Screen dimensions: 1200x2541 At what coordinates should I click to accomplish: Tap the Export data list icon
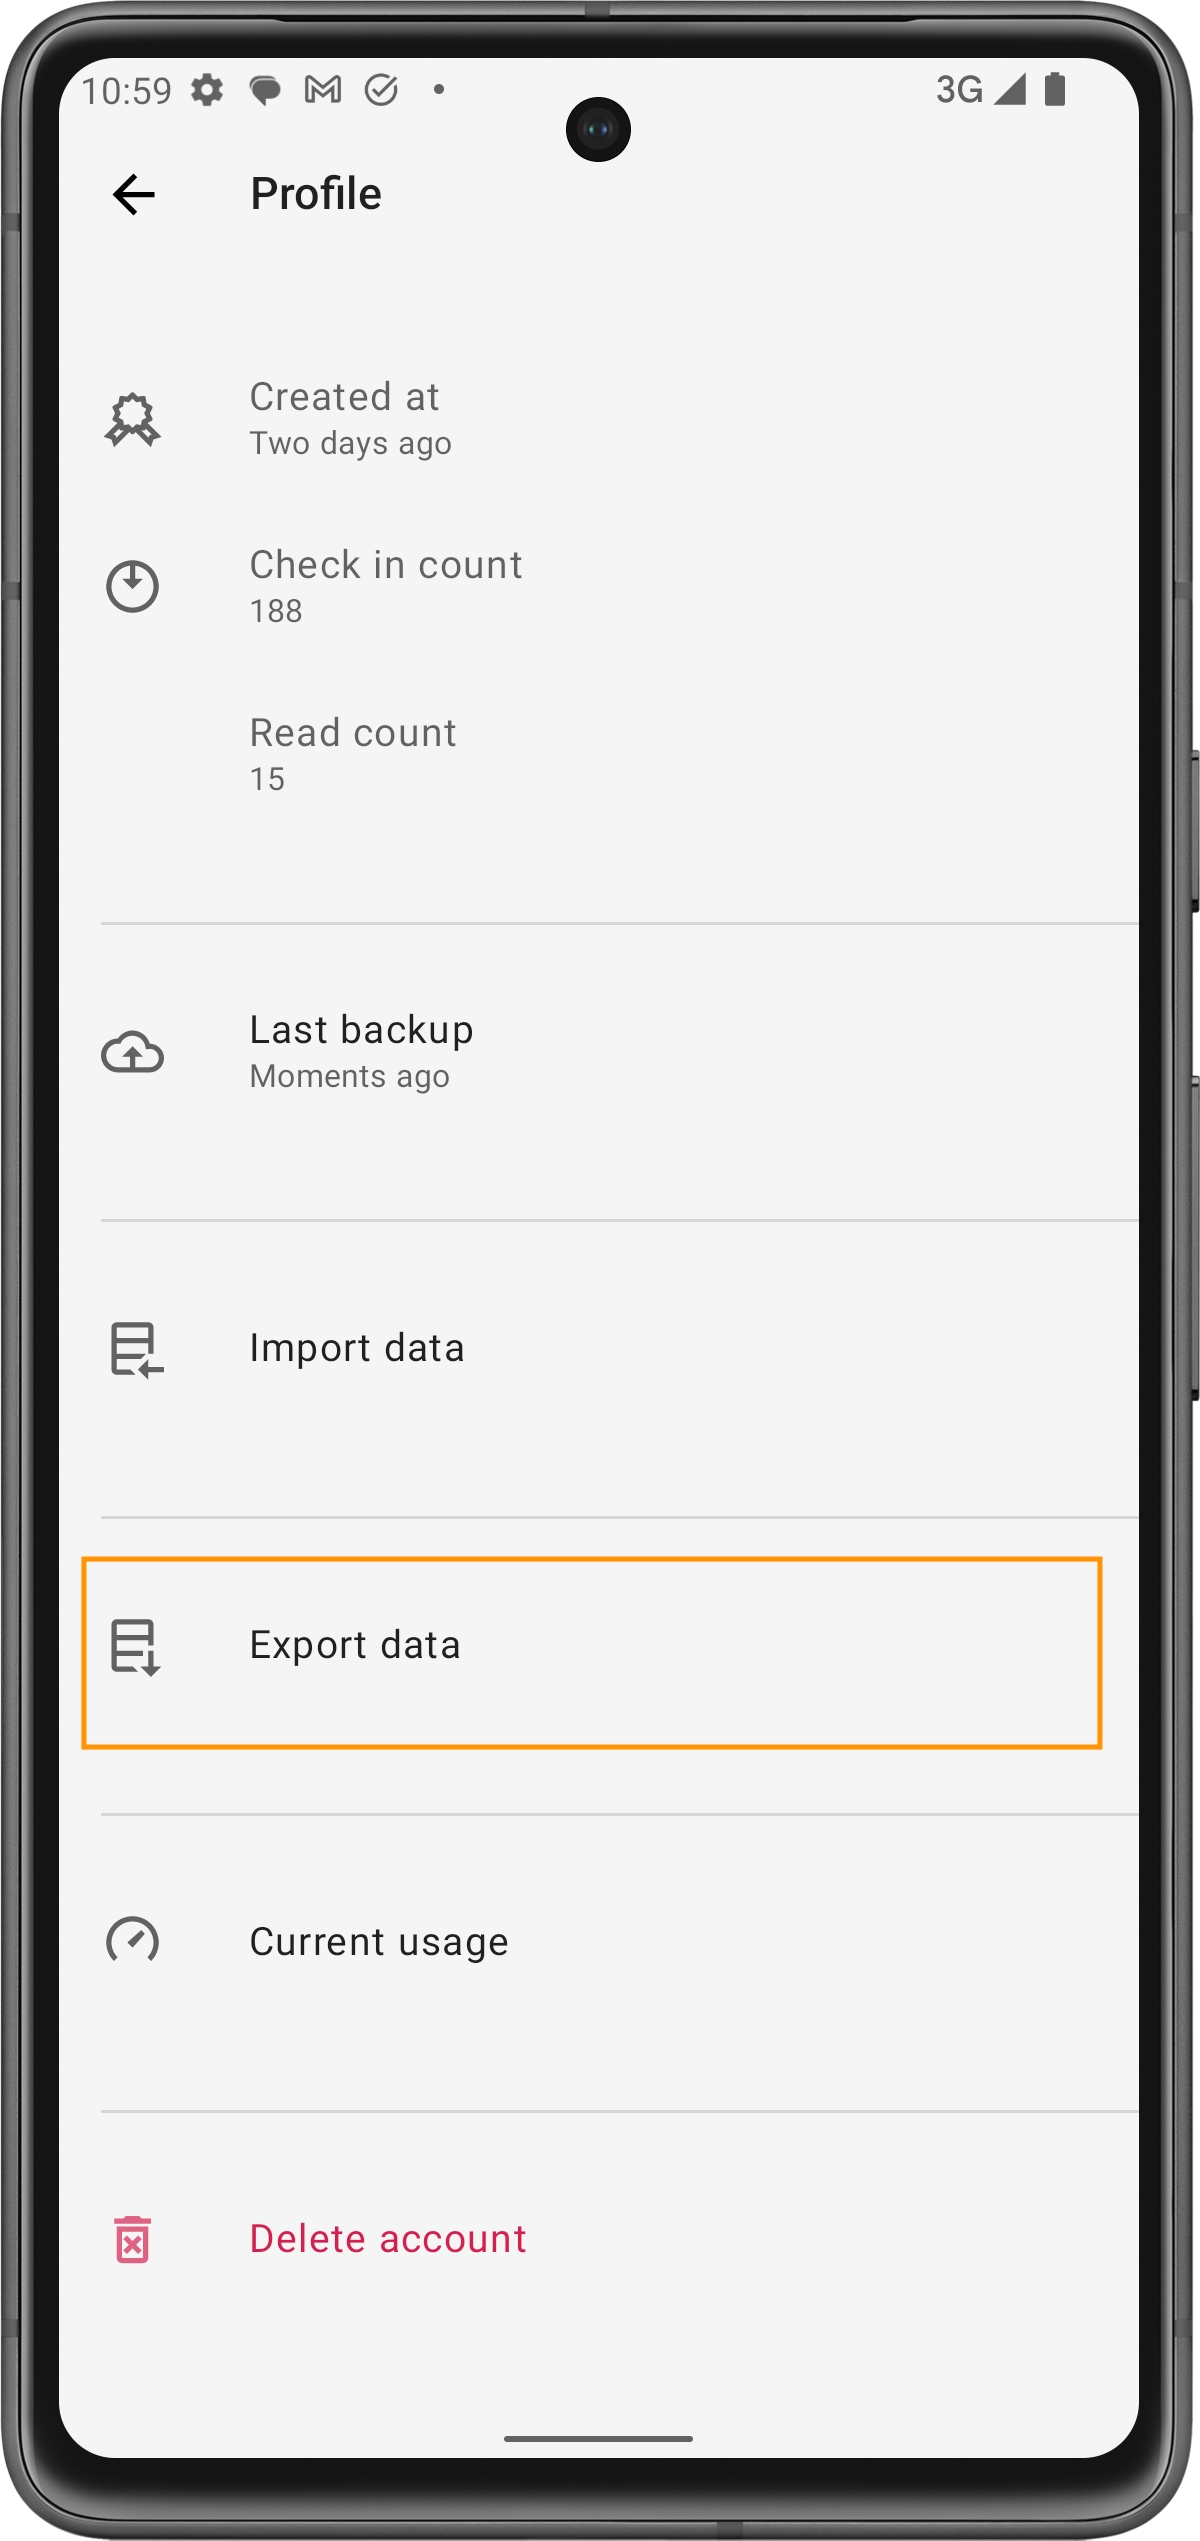pos(135,1646)
